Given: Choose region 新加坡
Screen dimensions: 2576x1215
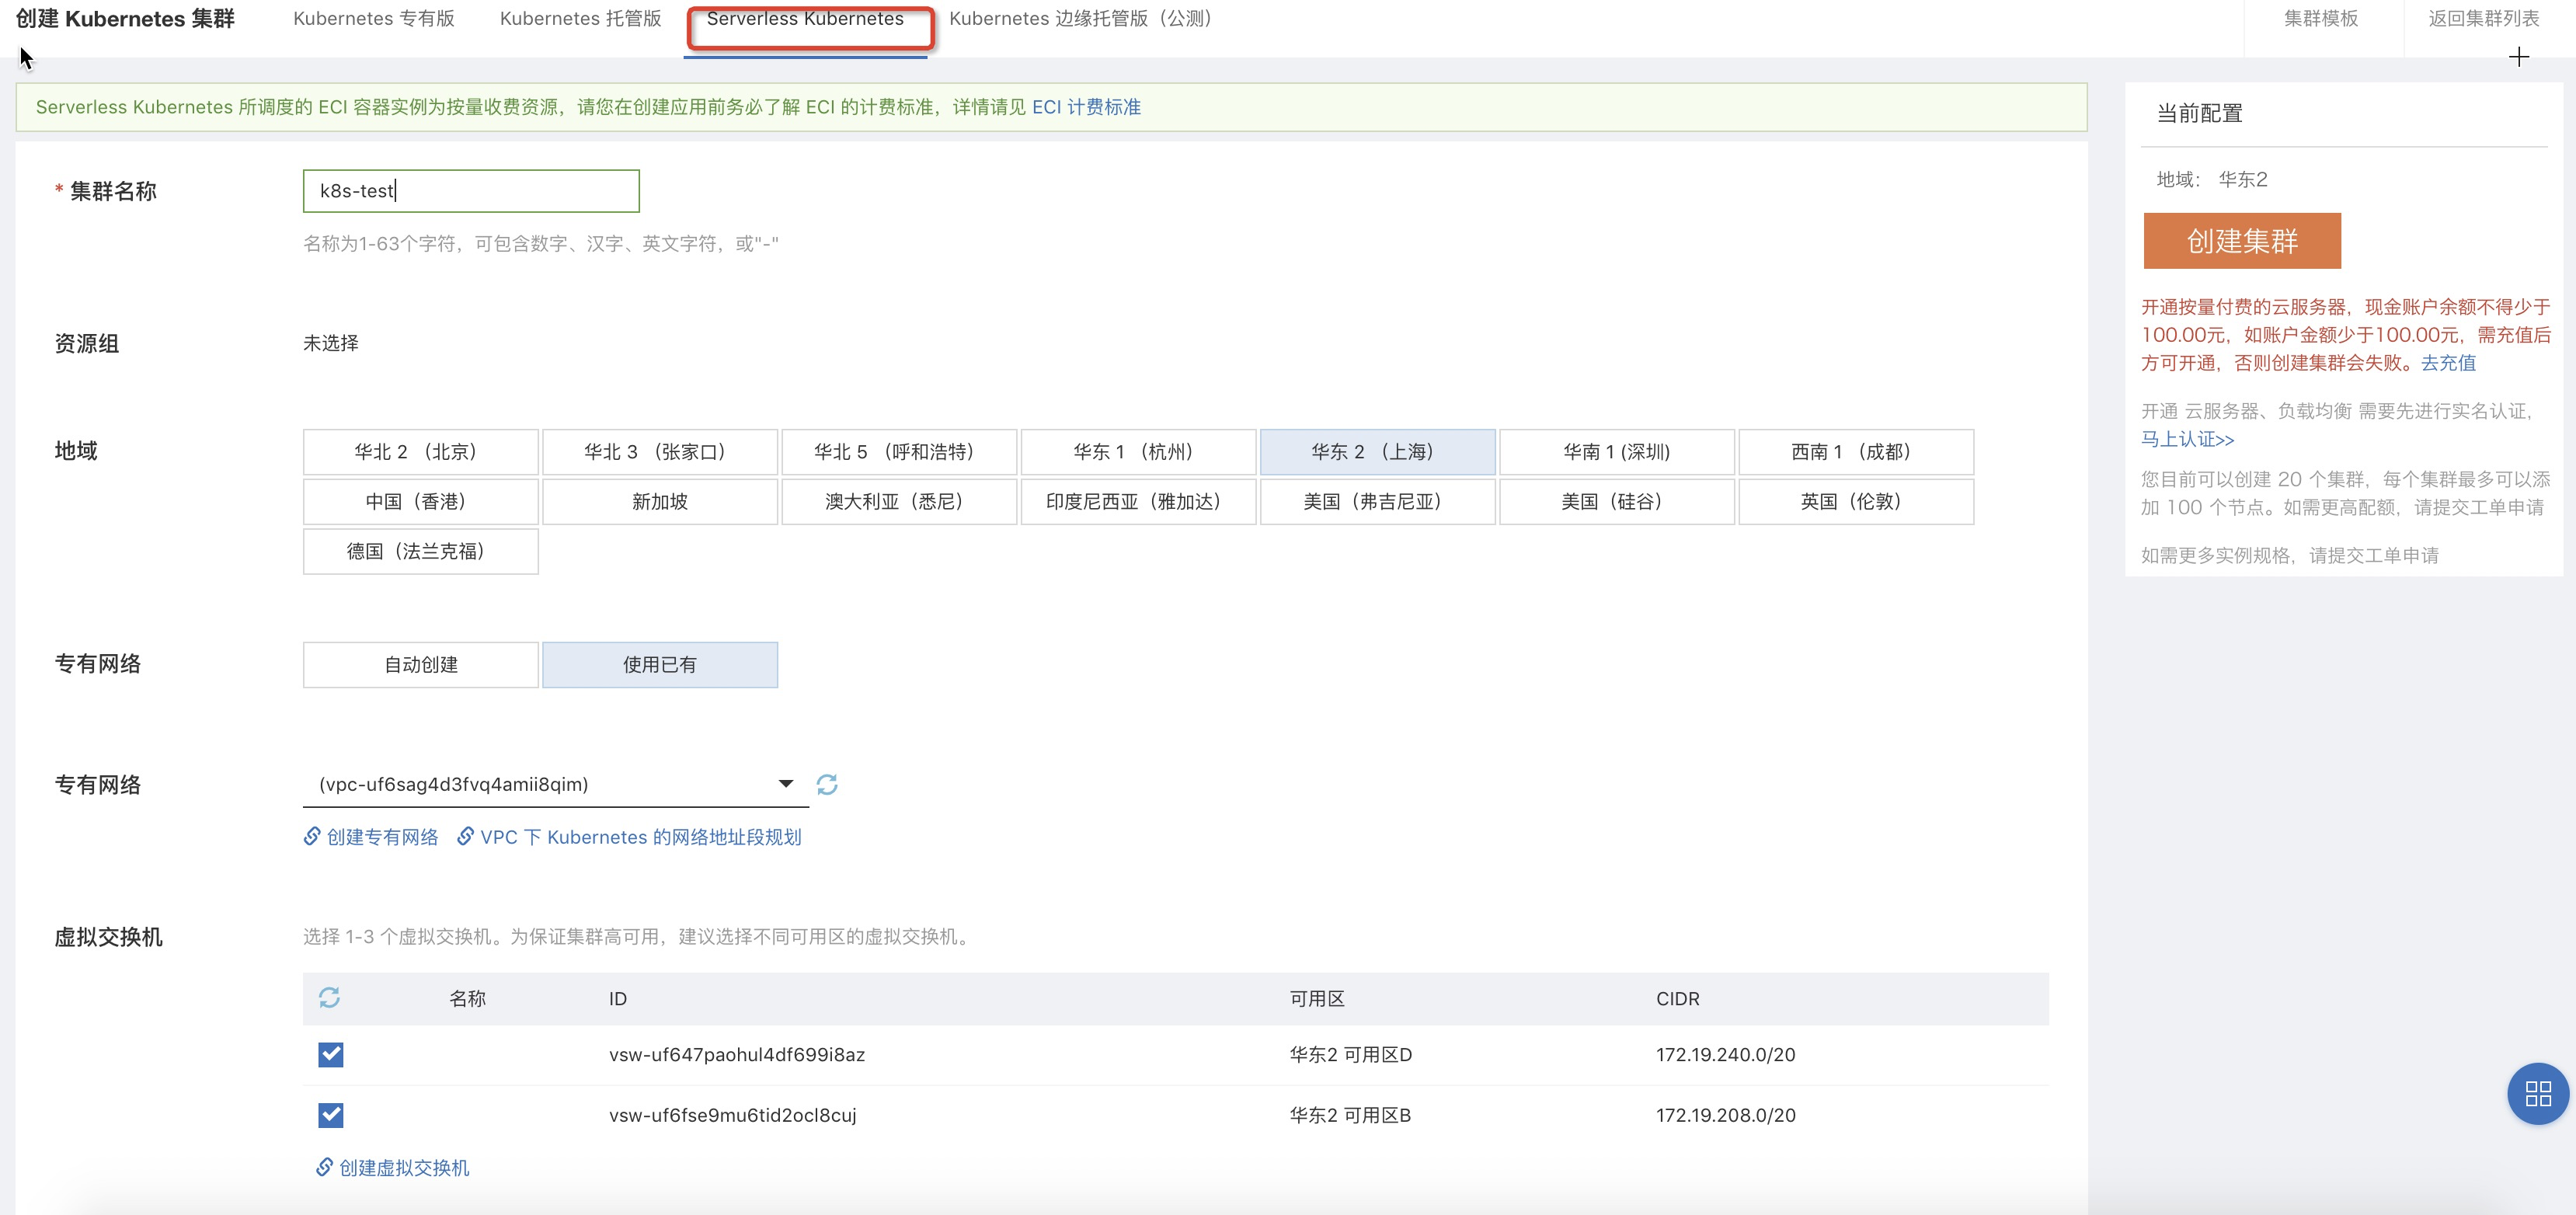Looking at the screenshot, I should click(x=660, y=502).
